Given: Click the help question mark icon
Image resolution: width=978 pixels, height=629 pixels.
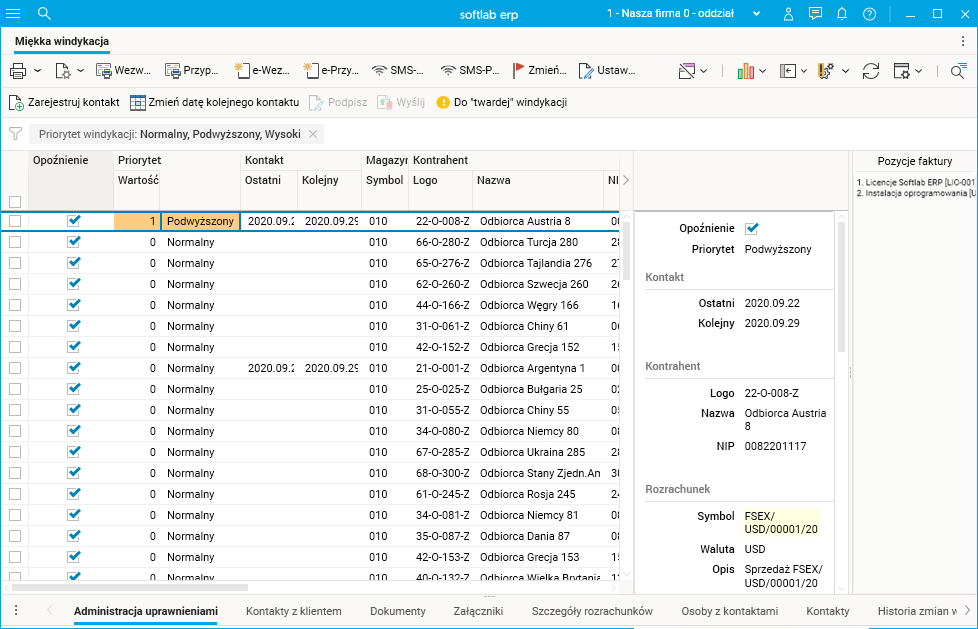Looking at the screenshot, I should point(869,14).
